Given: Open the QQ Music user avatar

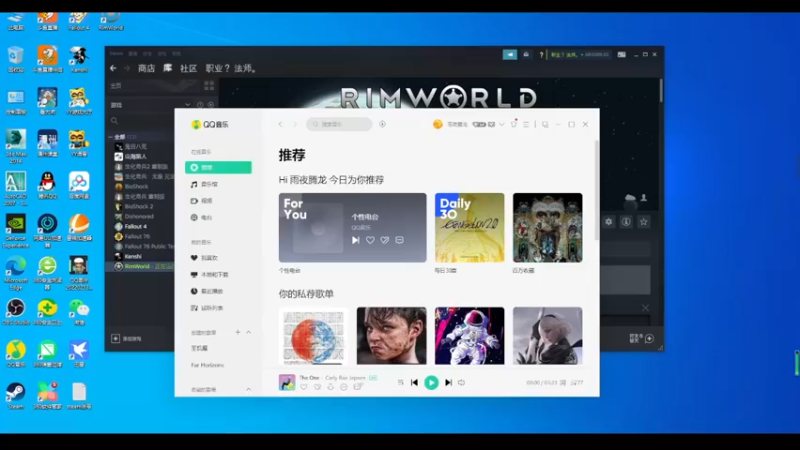Looking at the screenshot, I should 437,124.
